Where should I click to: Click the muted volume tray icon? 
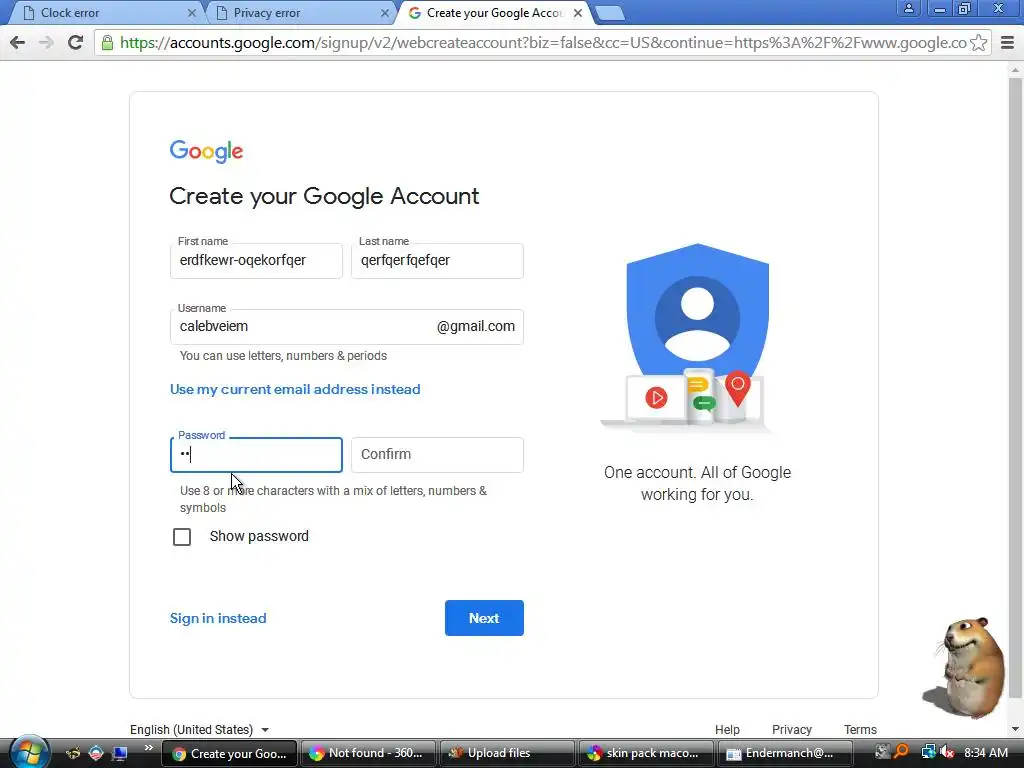pos(947,753)
